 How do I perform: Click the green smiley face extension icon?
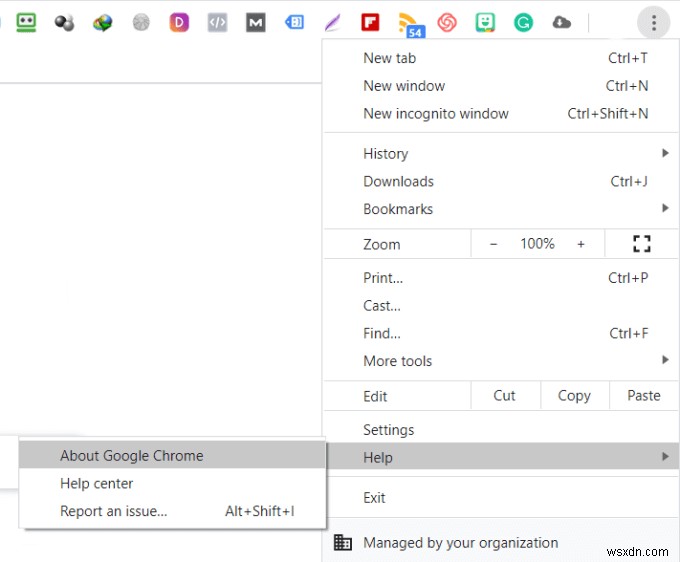point(485,23)
